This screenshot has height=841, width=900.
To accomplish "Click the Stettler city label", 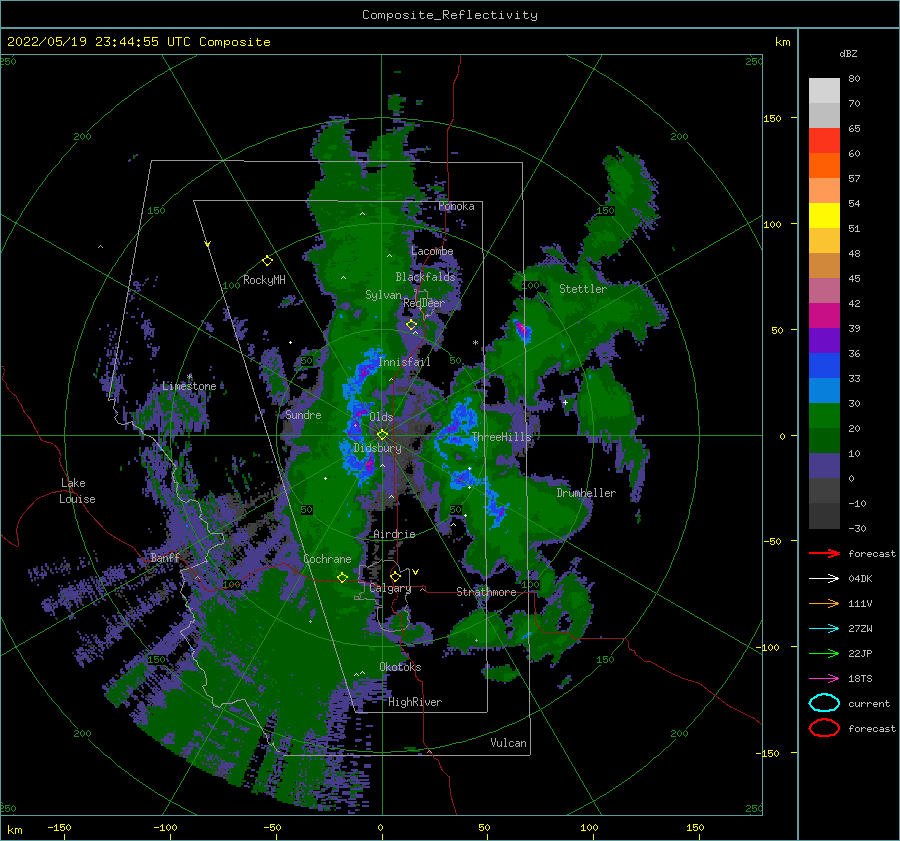I will [x=583, y=289].
